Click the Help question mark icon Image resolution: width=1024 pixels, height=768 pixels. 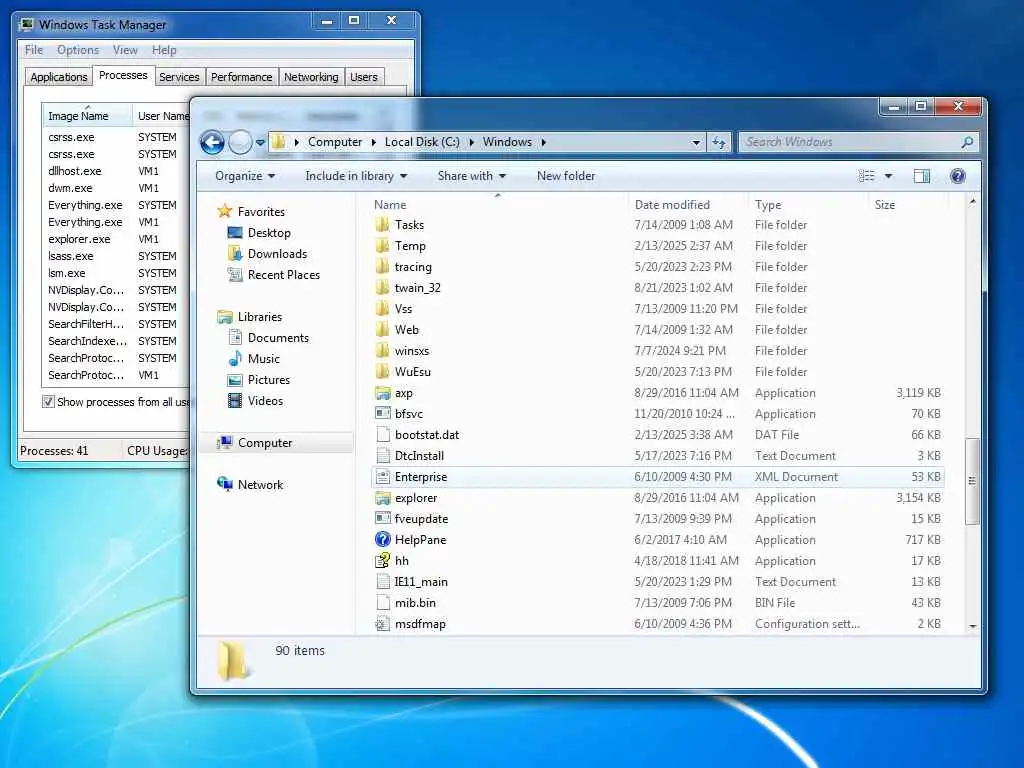coord(957,176)
